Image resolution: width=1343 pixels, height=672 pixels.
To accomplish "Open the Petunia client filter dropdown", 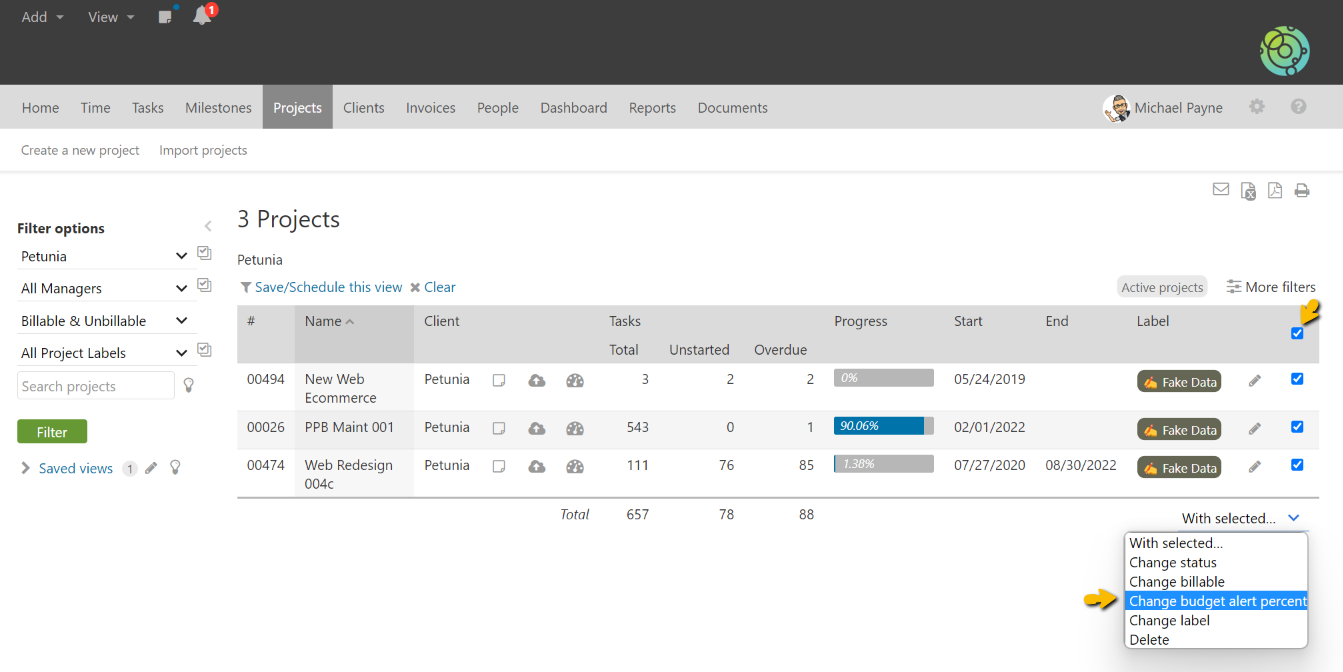I will (x=104, y=256).
